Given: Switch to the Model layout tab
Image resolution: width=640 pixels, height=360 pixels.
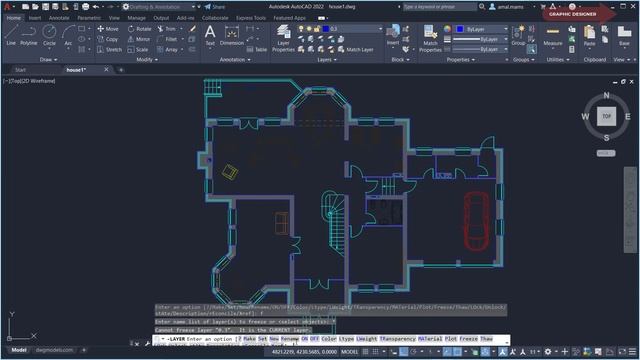Looking at the screenshot, I should pyautogui.click(x=19, y=350).
